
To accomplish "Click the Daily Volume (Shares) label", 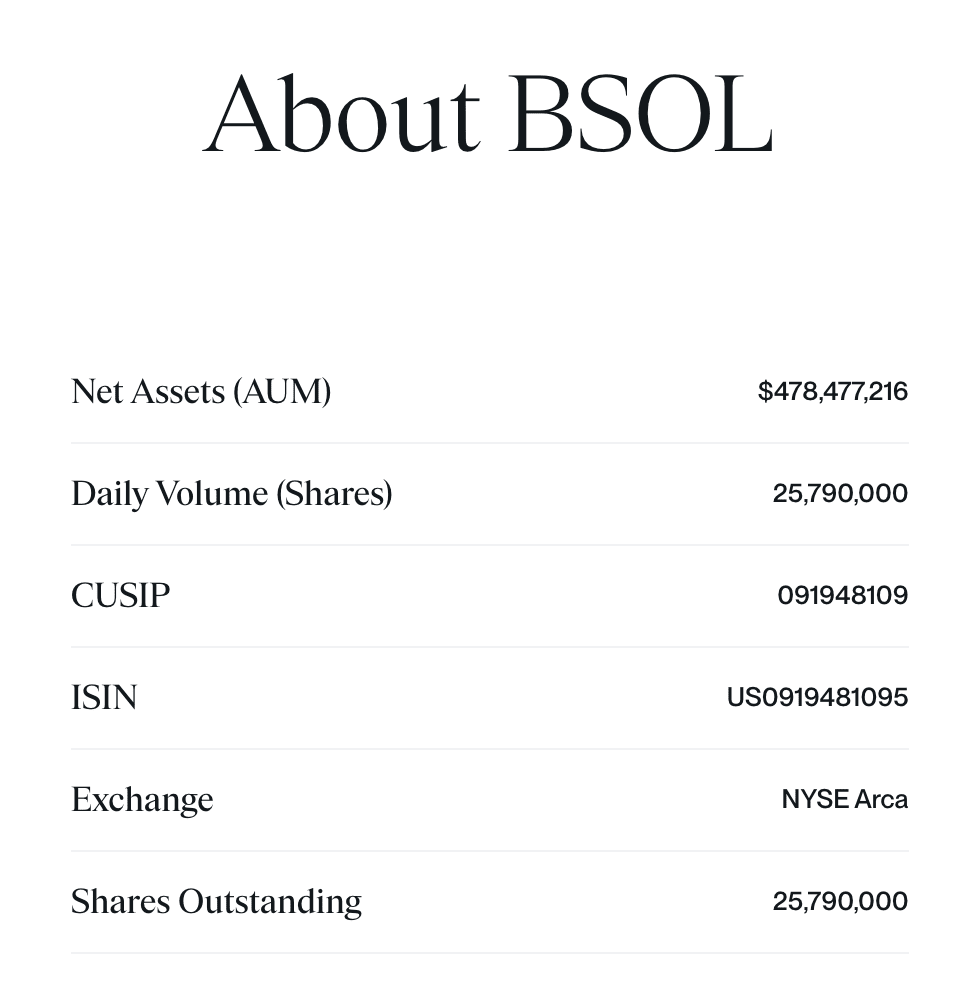I will pyautogui.click(x=231, y=493).
